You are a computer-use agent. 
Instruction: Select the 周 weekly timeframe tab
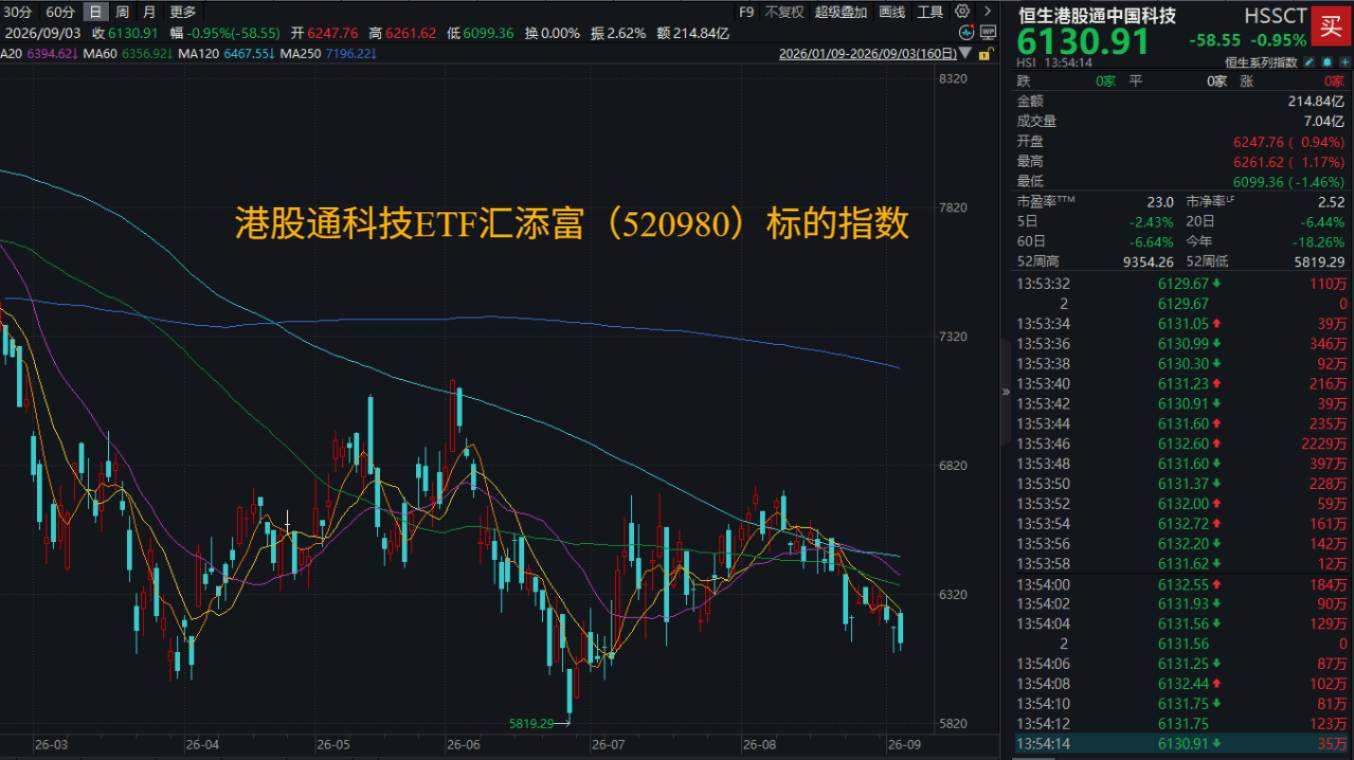(122, 12)
